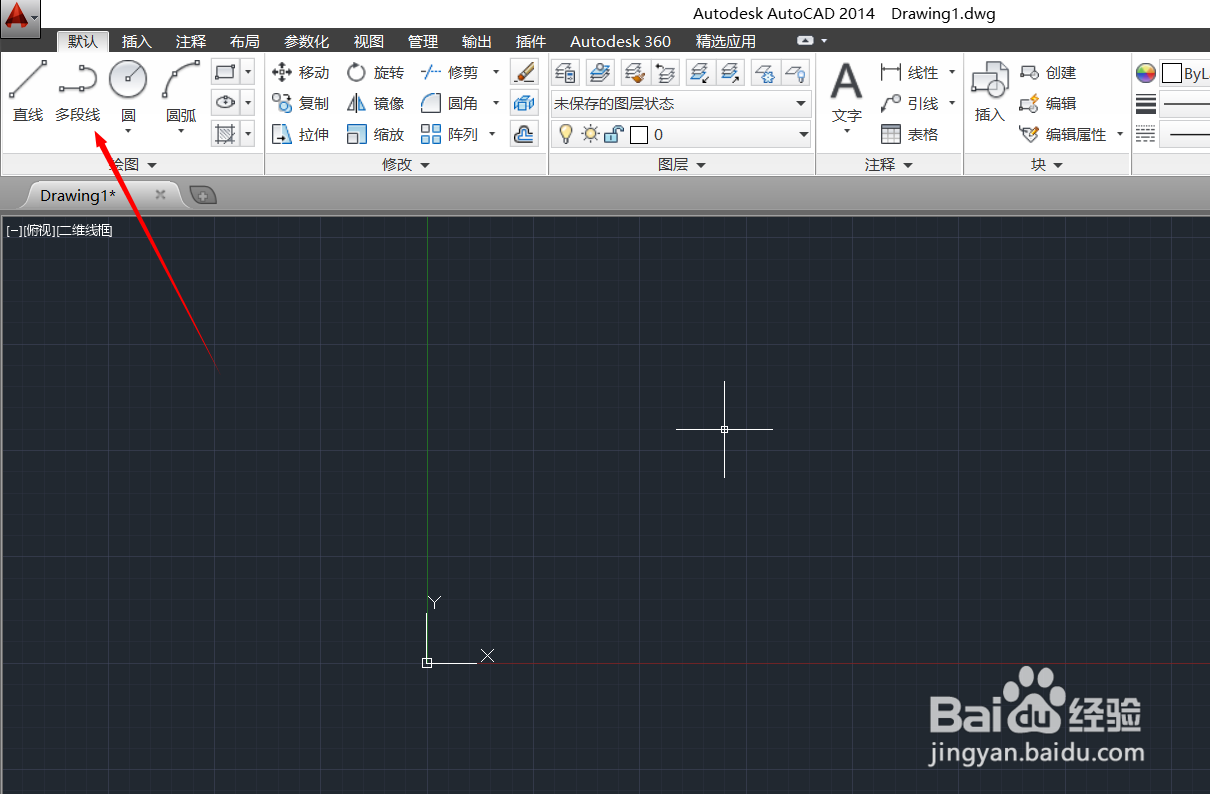
Task: Open the 线性 dimension dropdown arrow
Action: point(951,72)
